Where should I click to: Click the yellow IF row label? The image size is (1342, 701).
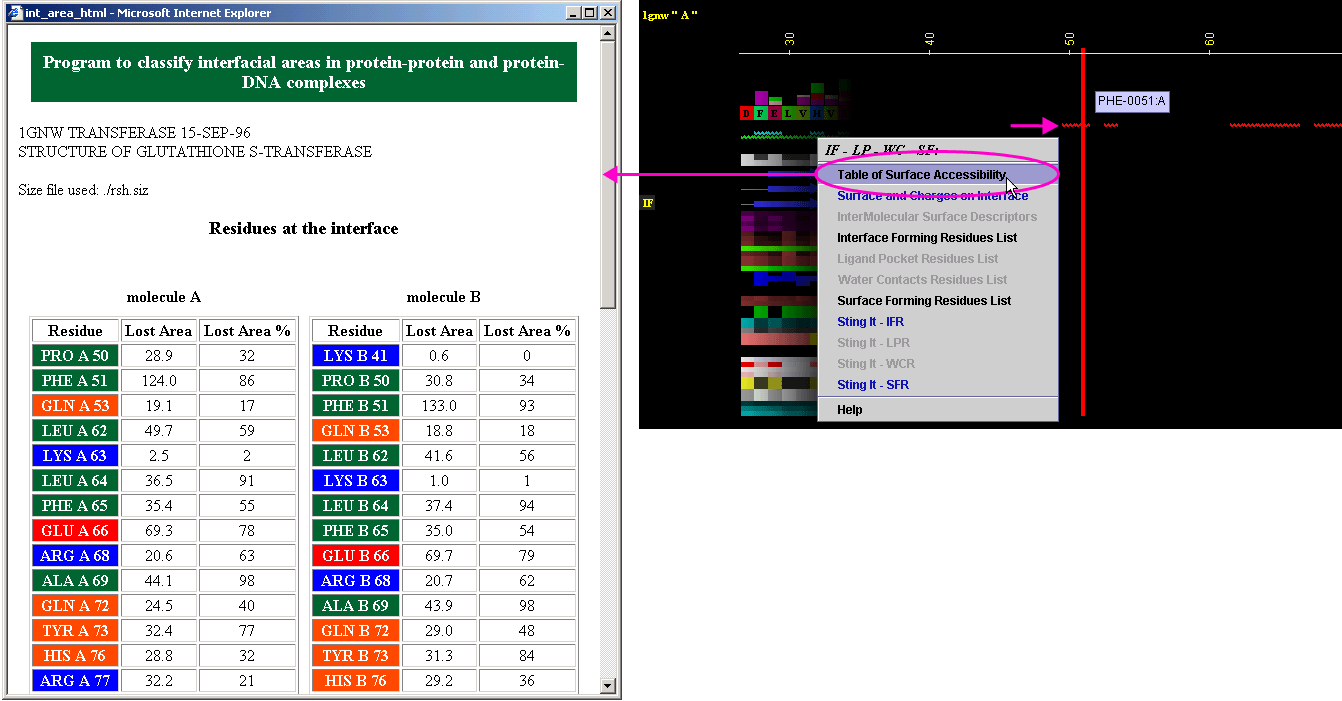point(648,203)
